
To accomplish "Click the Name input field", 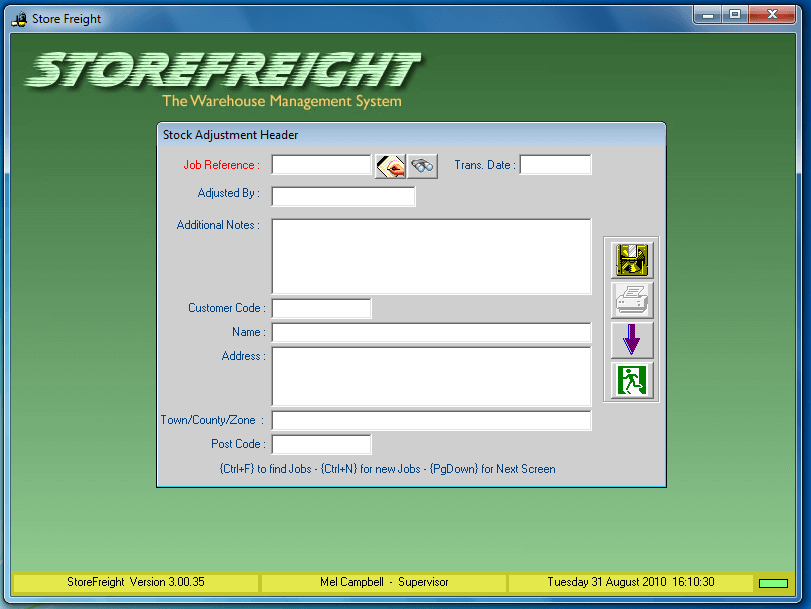I will tap(431, 332).
